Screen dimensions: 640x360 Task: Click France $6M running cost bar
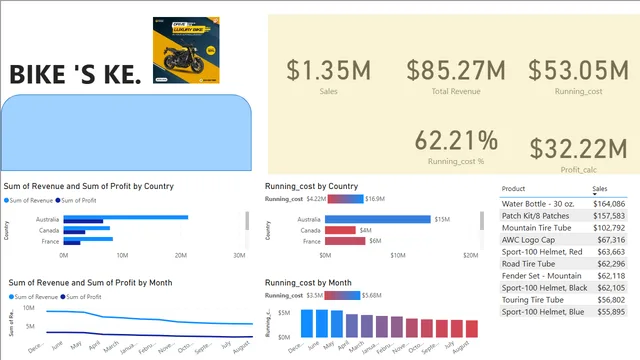click(x=345, y=241)
